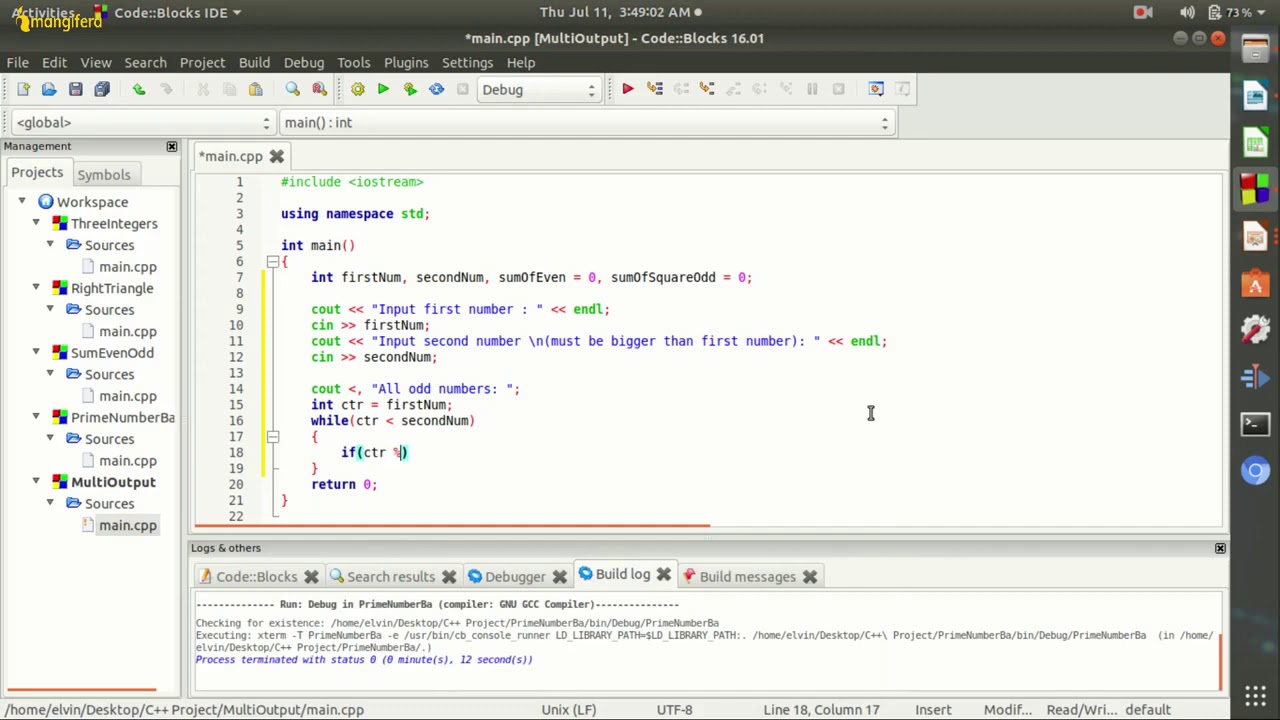The width and height of the screenshot is (1280, 720).
Task: Close the Debugger log tab
Action: pyautogui.click(x=559, y=576)
